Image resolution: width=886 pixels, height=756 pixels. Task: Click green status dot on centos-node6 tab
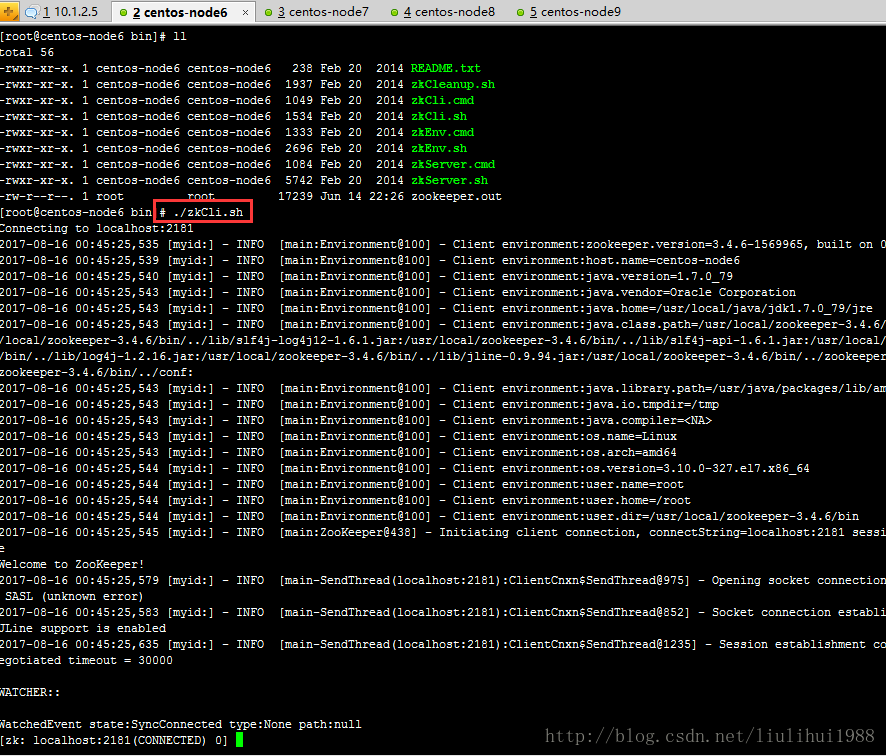click(123, 12)
